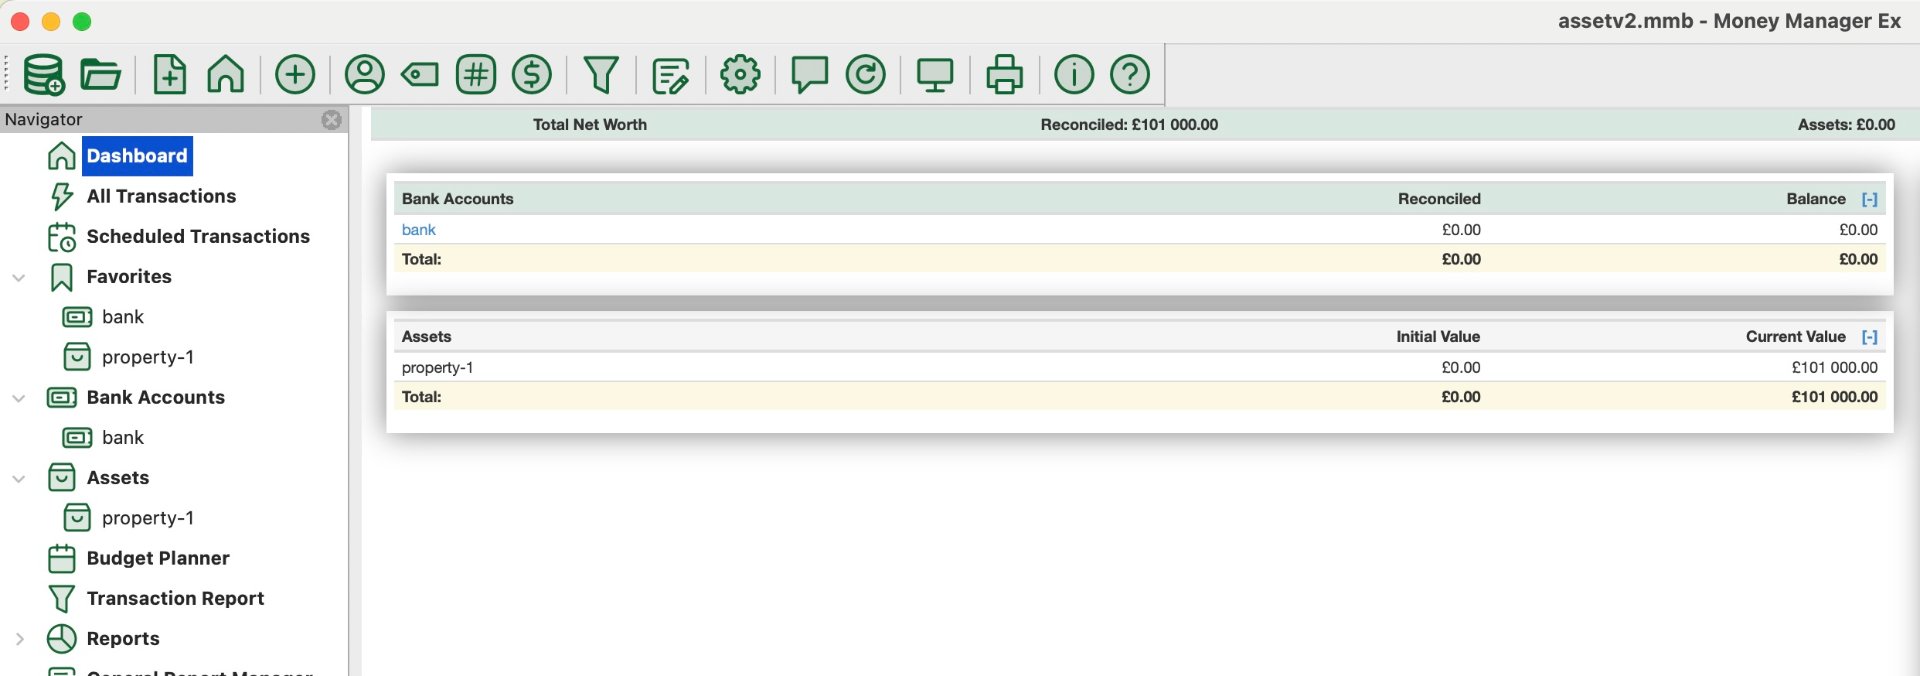Viewport: 1920px width, 676px height.
Task: Close the Navigator panel
Action: coord(332,120)
